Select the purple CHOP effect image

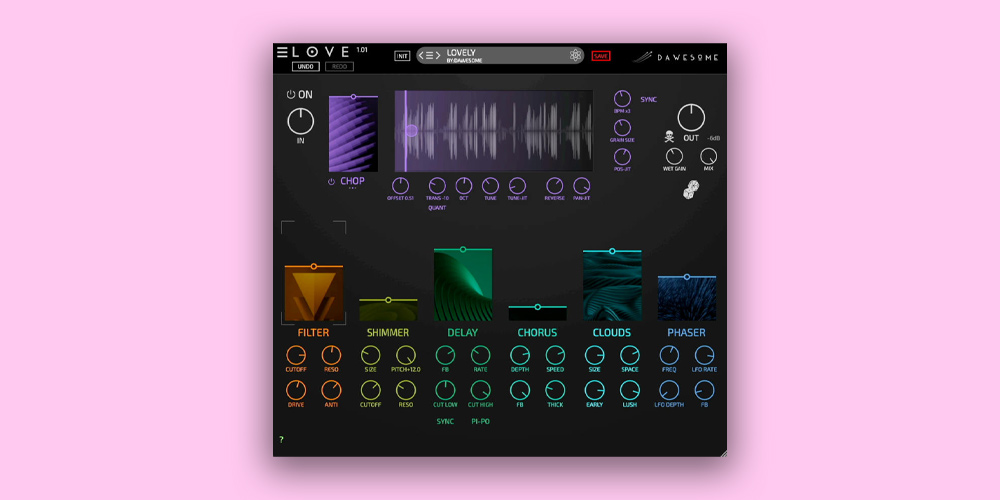click(x=353, y=135)
